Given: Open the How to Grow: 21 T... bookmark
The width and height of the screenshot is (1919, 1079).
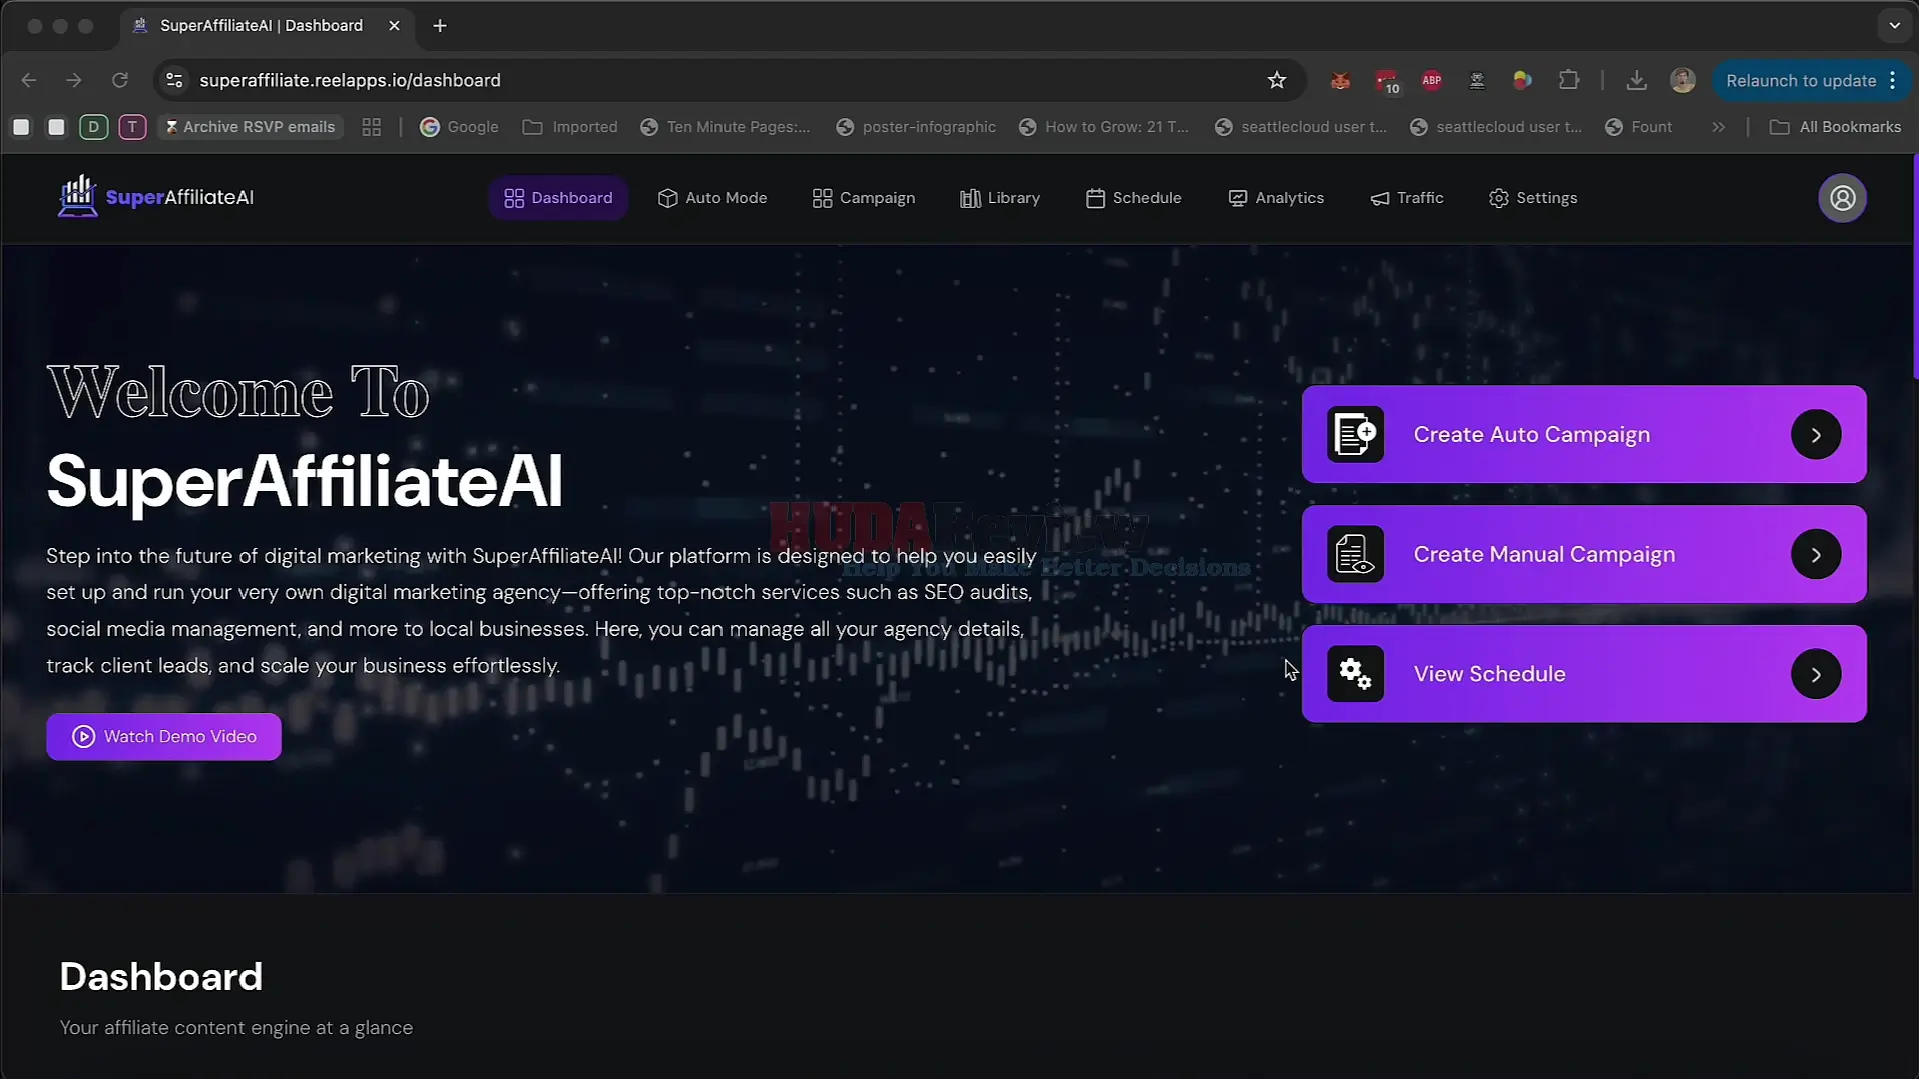Looking at the screenshot, I should [1103, 127].
